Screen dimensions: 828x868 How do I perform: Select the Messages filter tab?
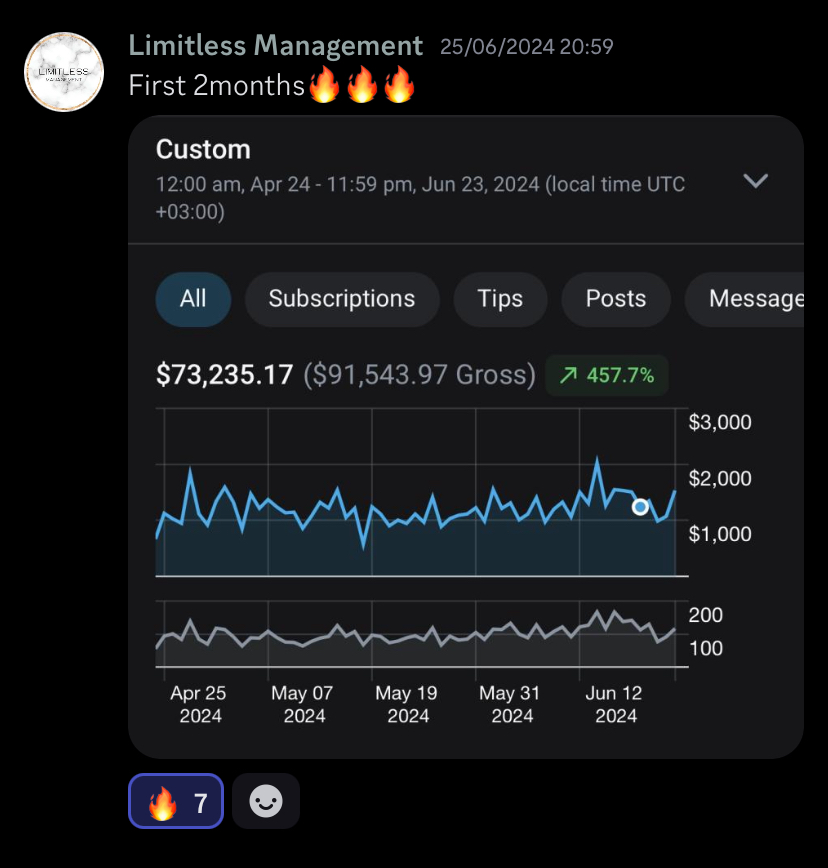744,299
